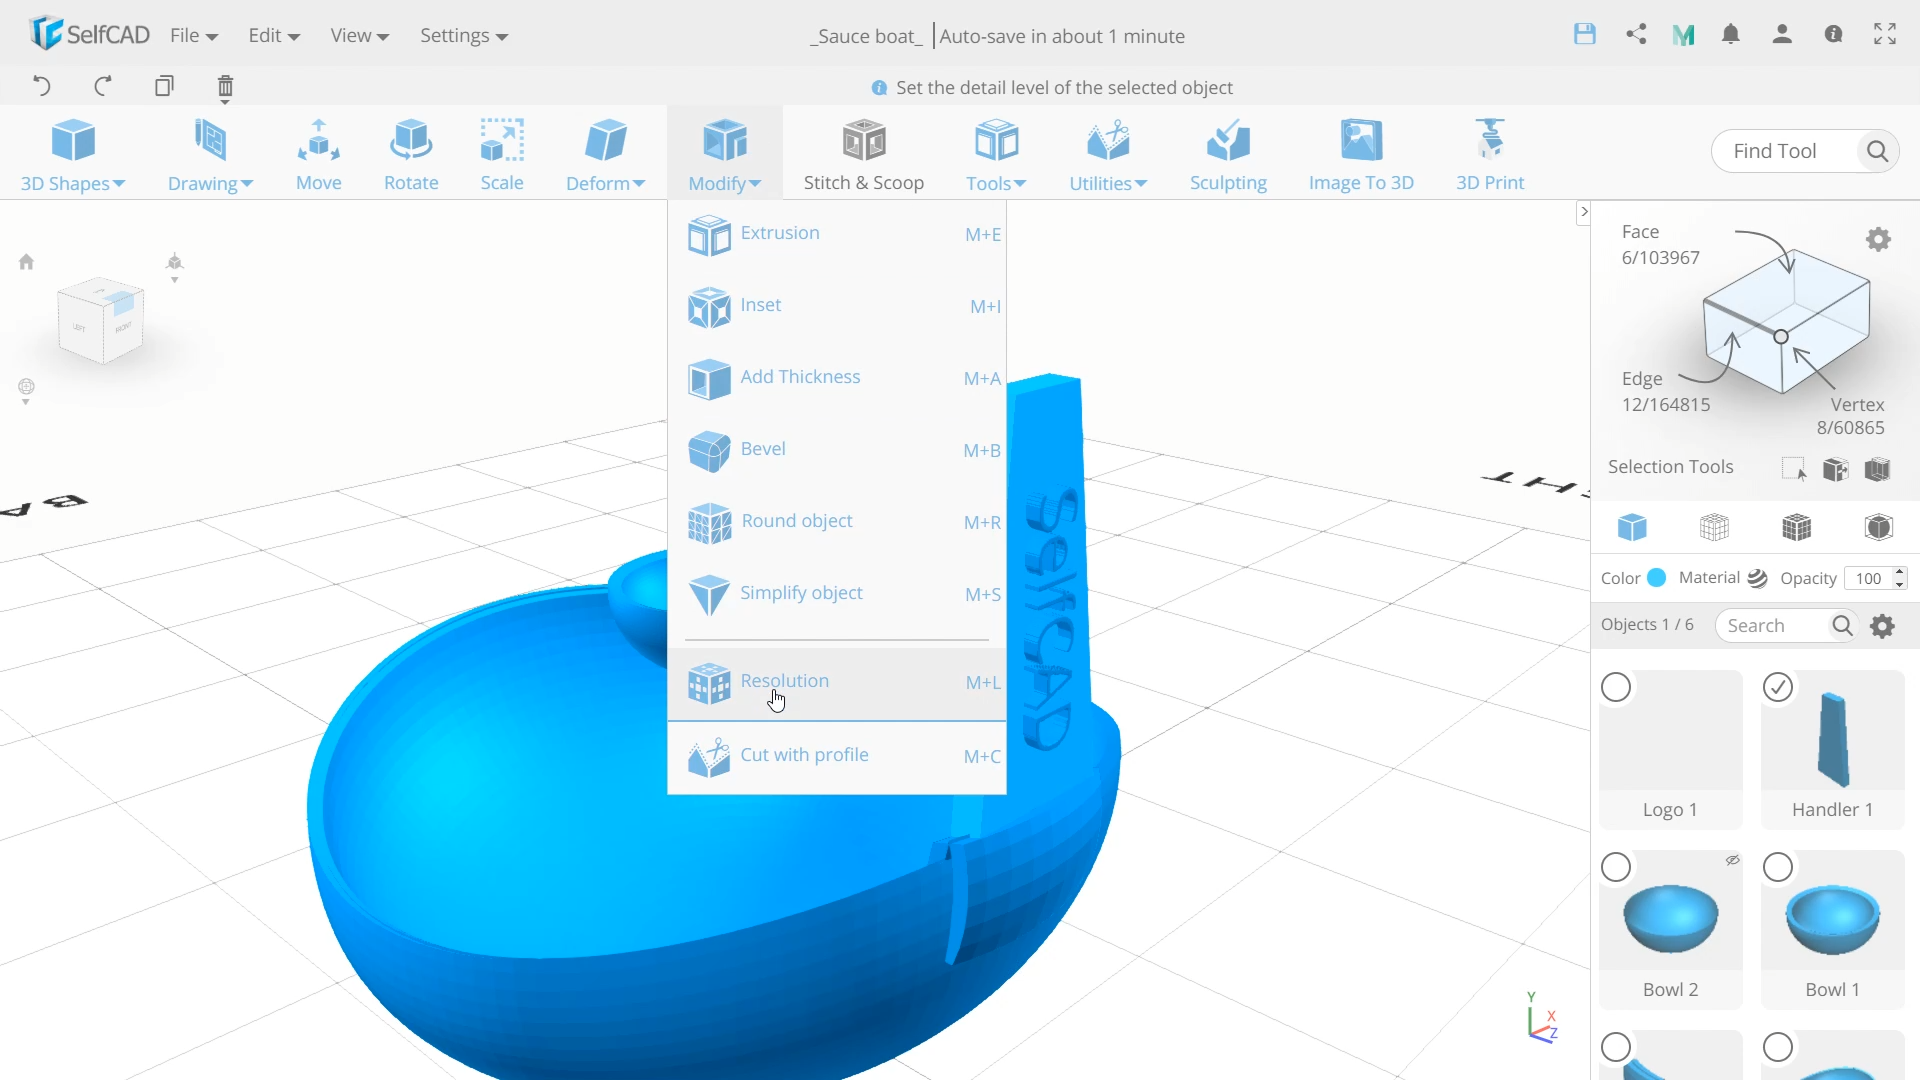Select the Move tool

[319, 155]
